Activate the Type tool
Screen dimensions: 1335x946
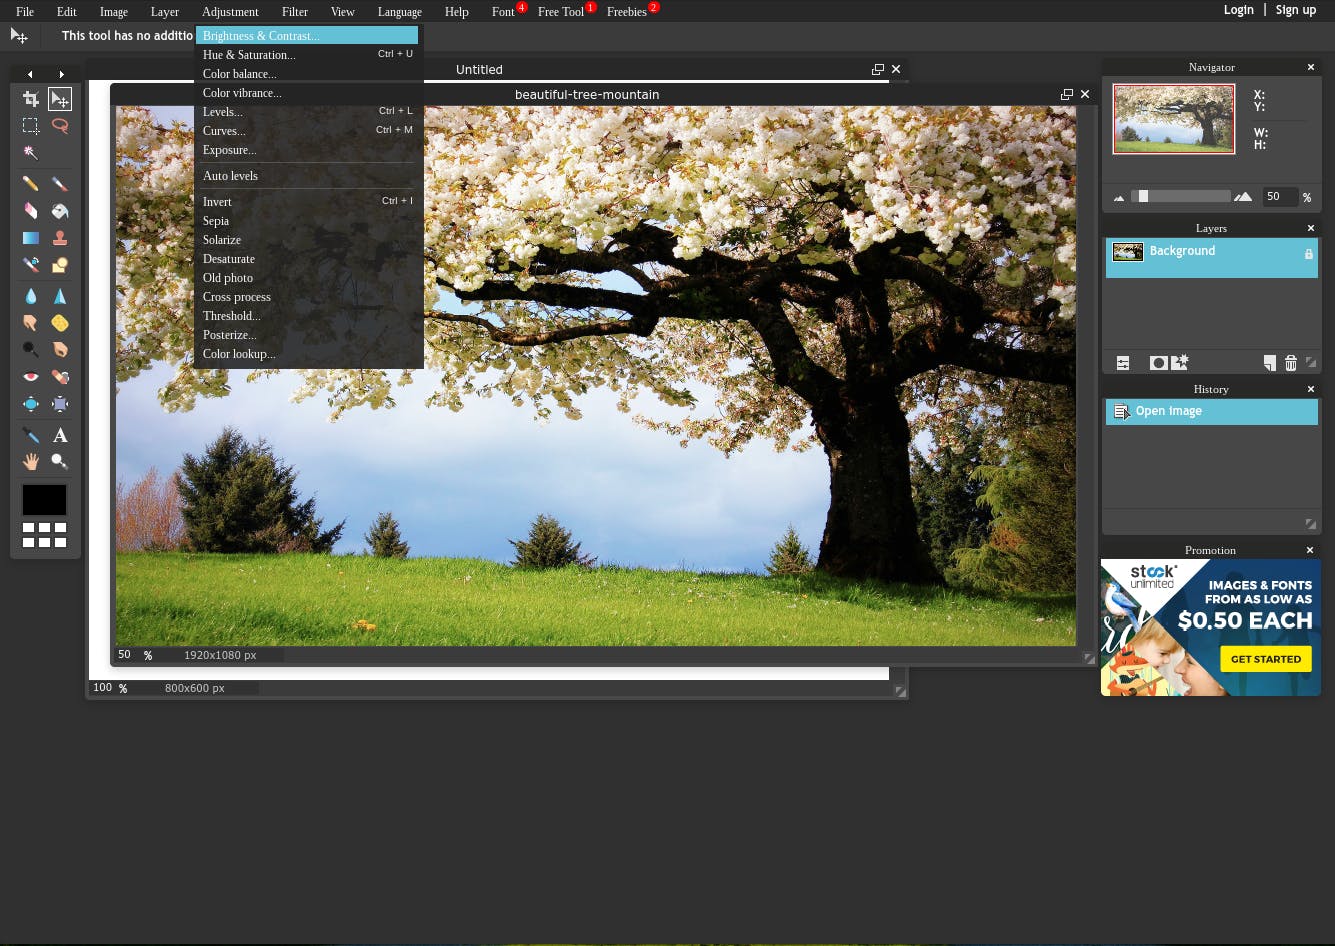(60, 434)
